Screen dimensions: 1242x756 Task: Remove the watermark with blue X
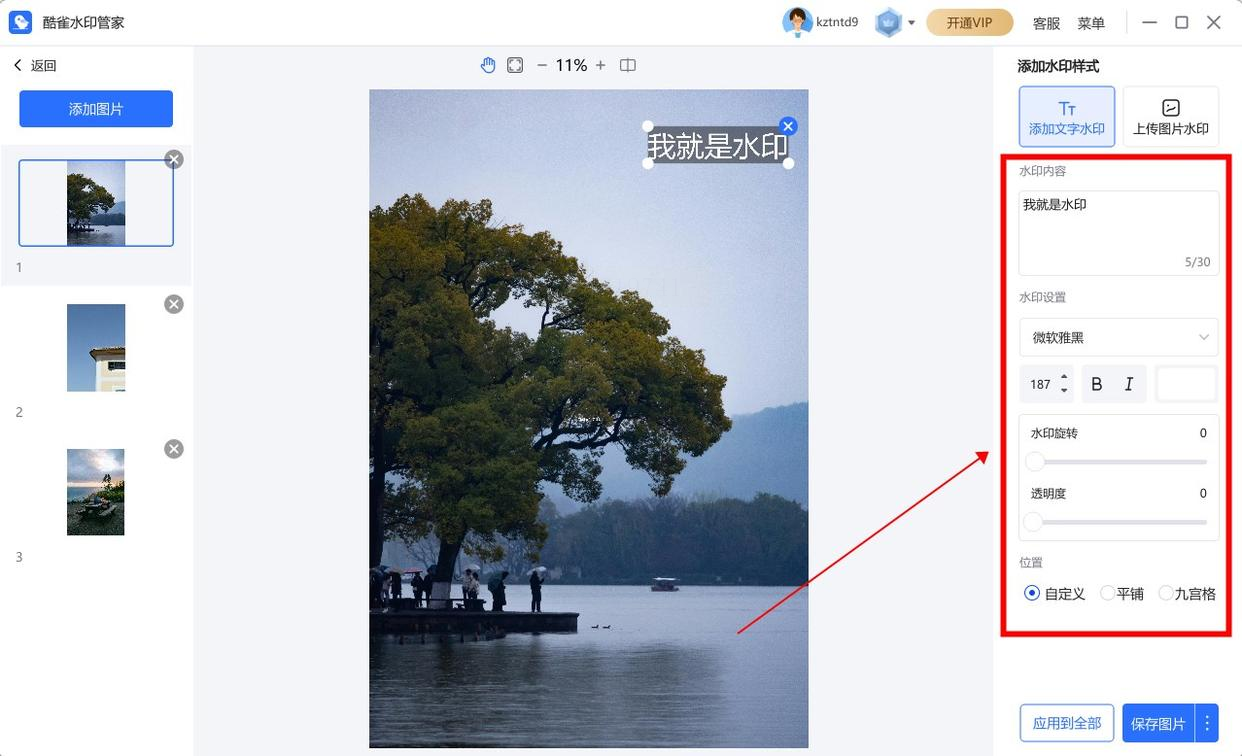click(x=788, y=126)
